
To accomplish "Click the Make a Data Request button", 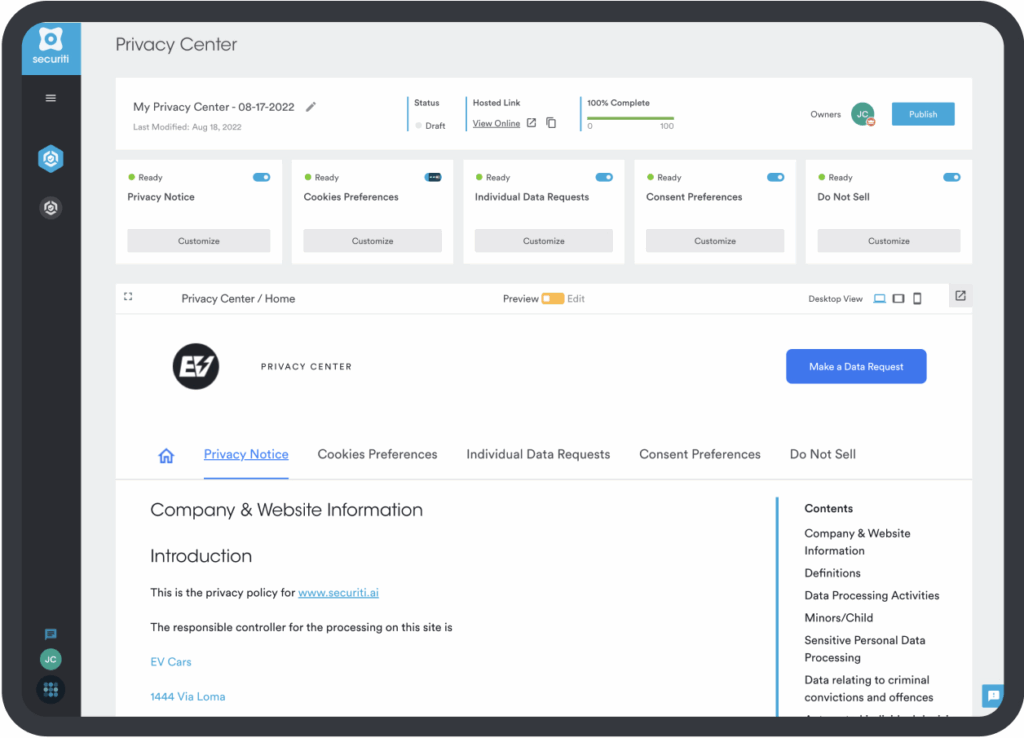I will click(x=855, y=366).
